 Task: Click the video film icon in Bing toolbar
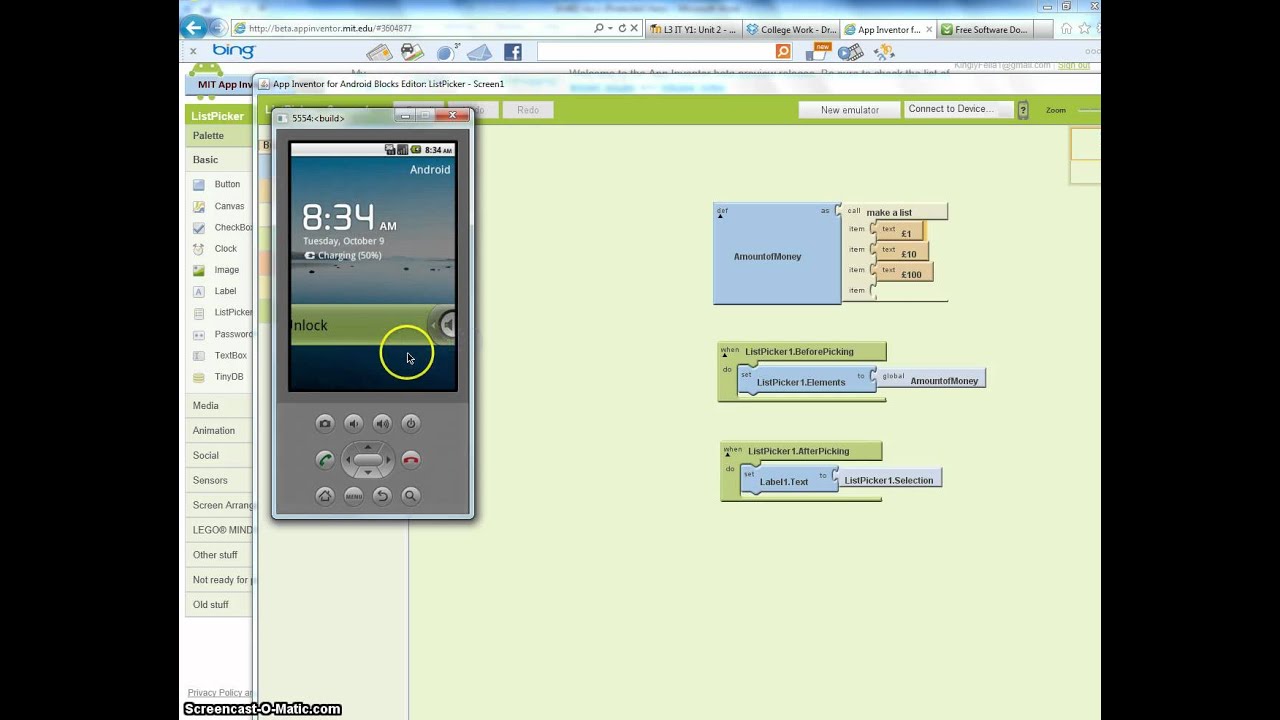850,52
